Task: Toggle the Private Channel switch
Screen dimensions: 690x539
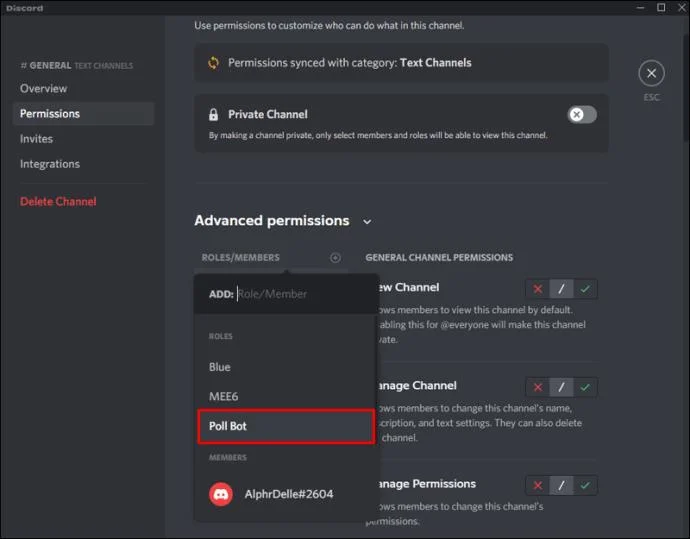Action: [x=582, y=115]
